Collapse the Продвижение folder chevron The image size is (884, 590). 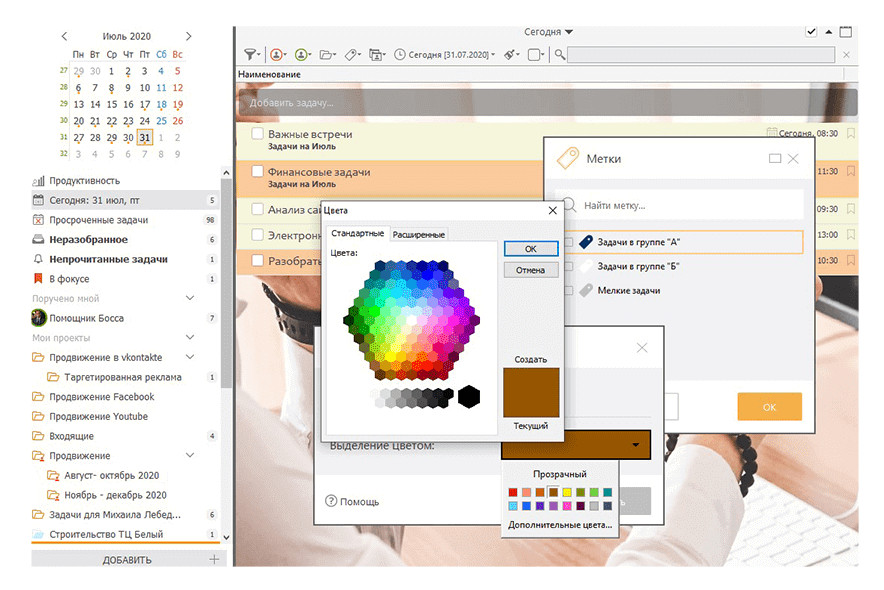coord(190,455)
